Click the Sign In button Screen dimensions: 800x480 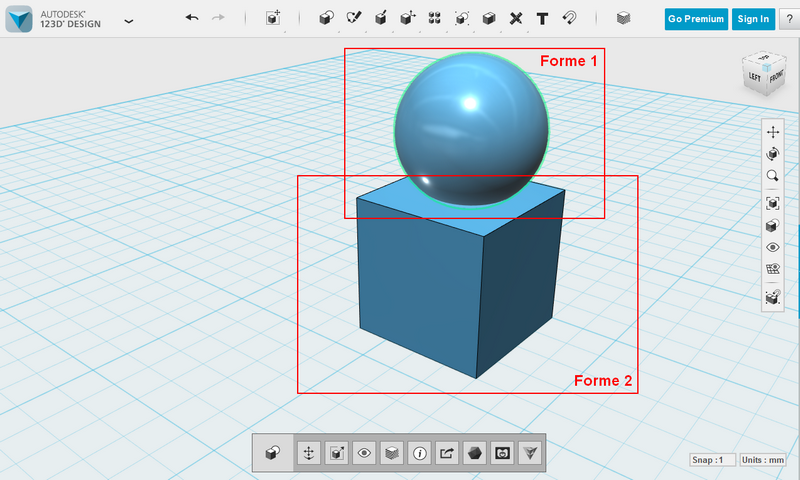[x=753, y=19]
